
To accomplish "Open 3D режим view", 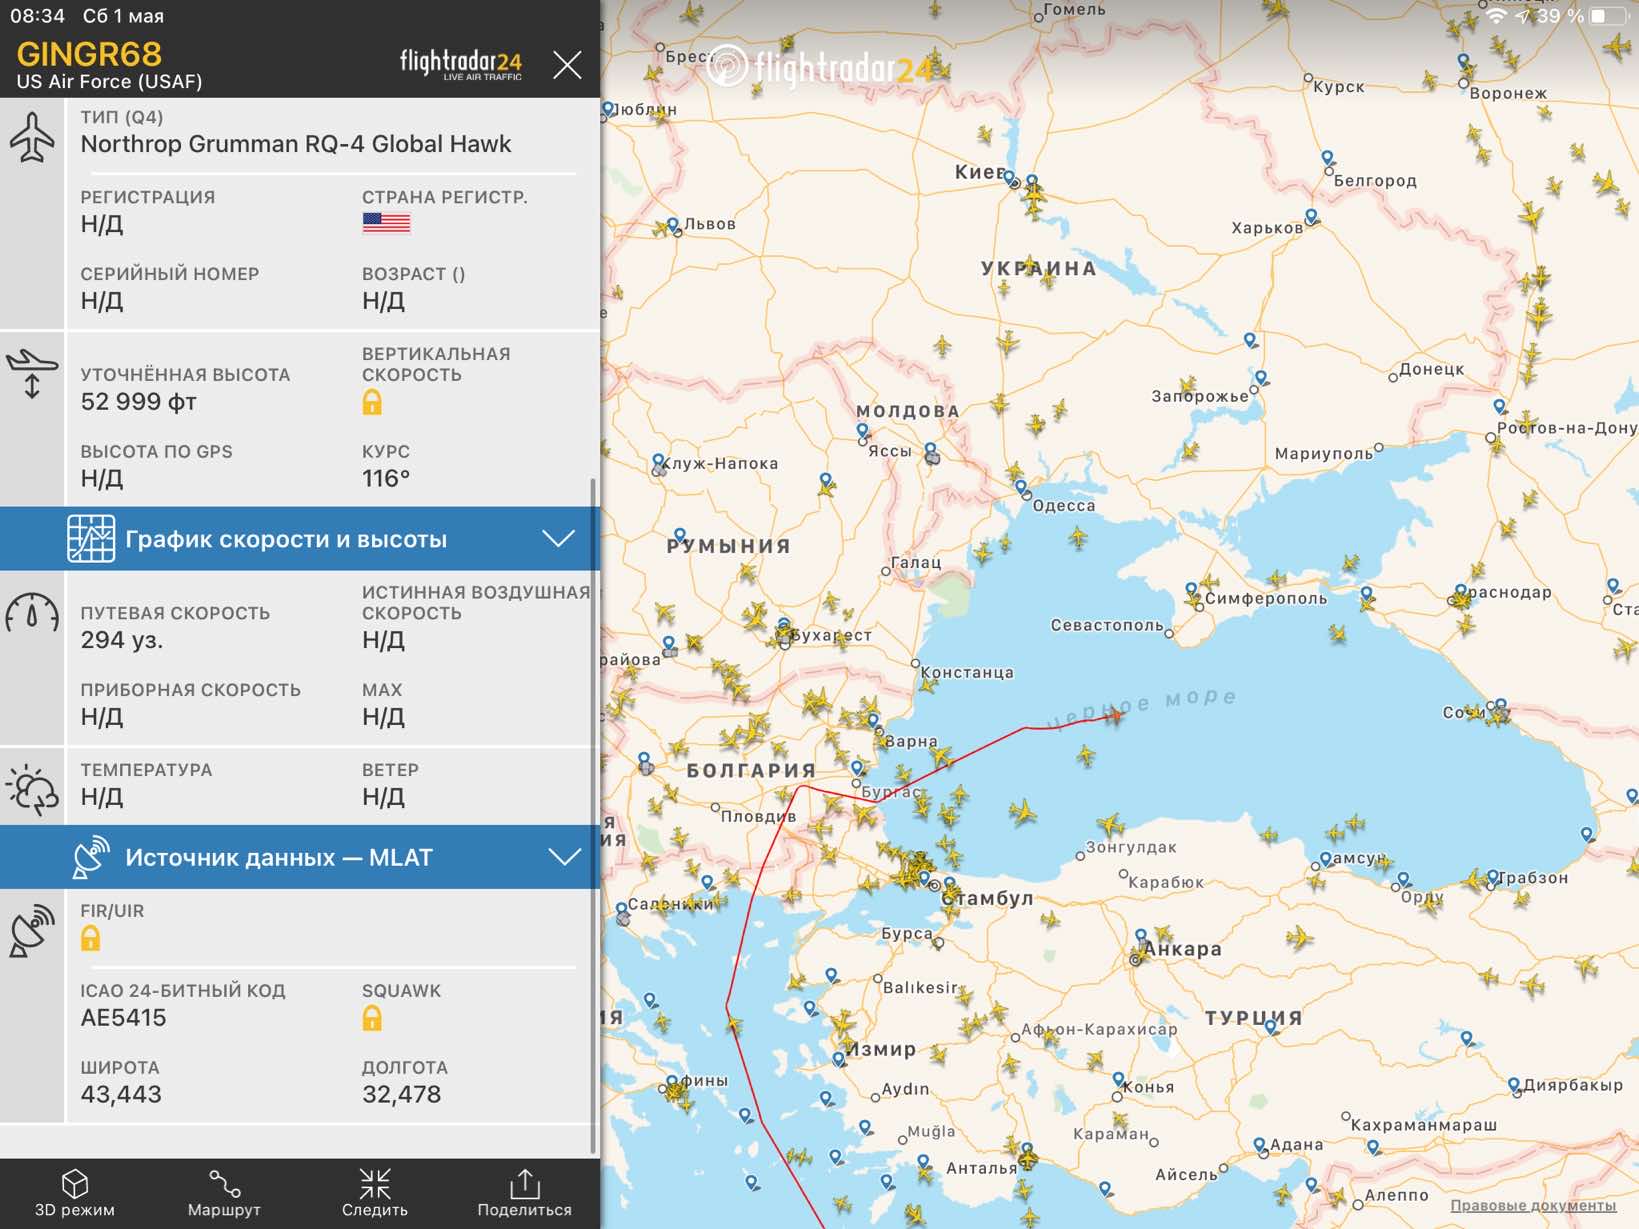I will pos(75,1193).
